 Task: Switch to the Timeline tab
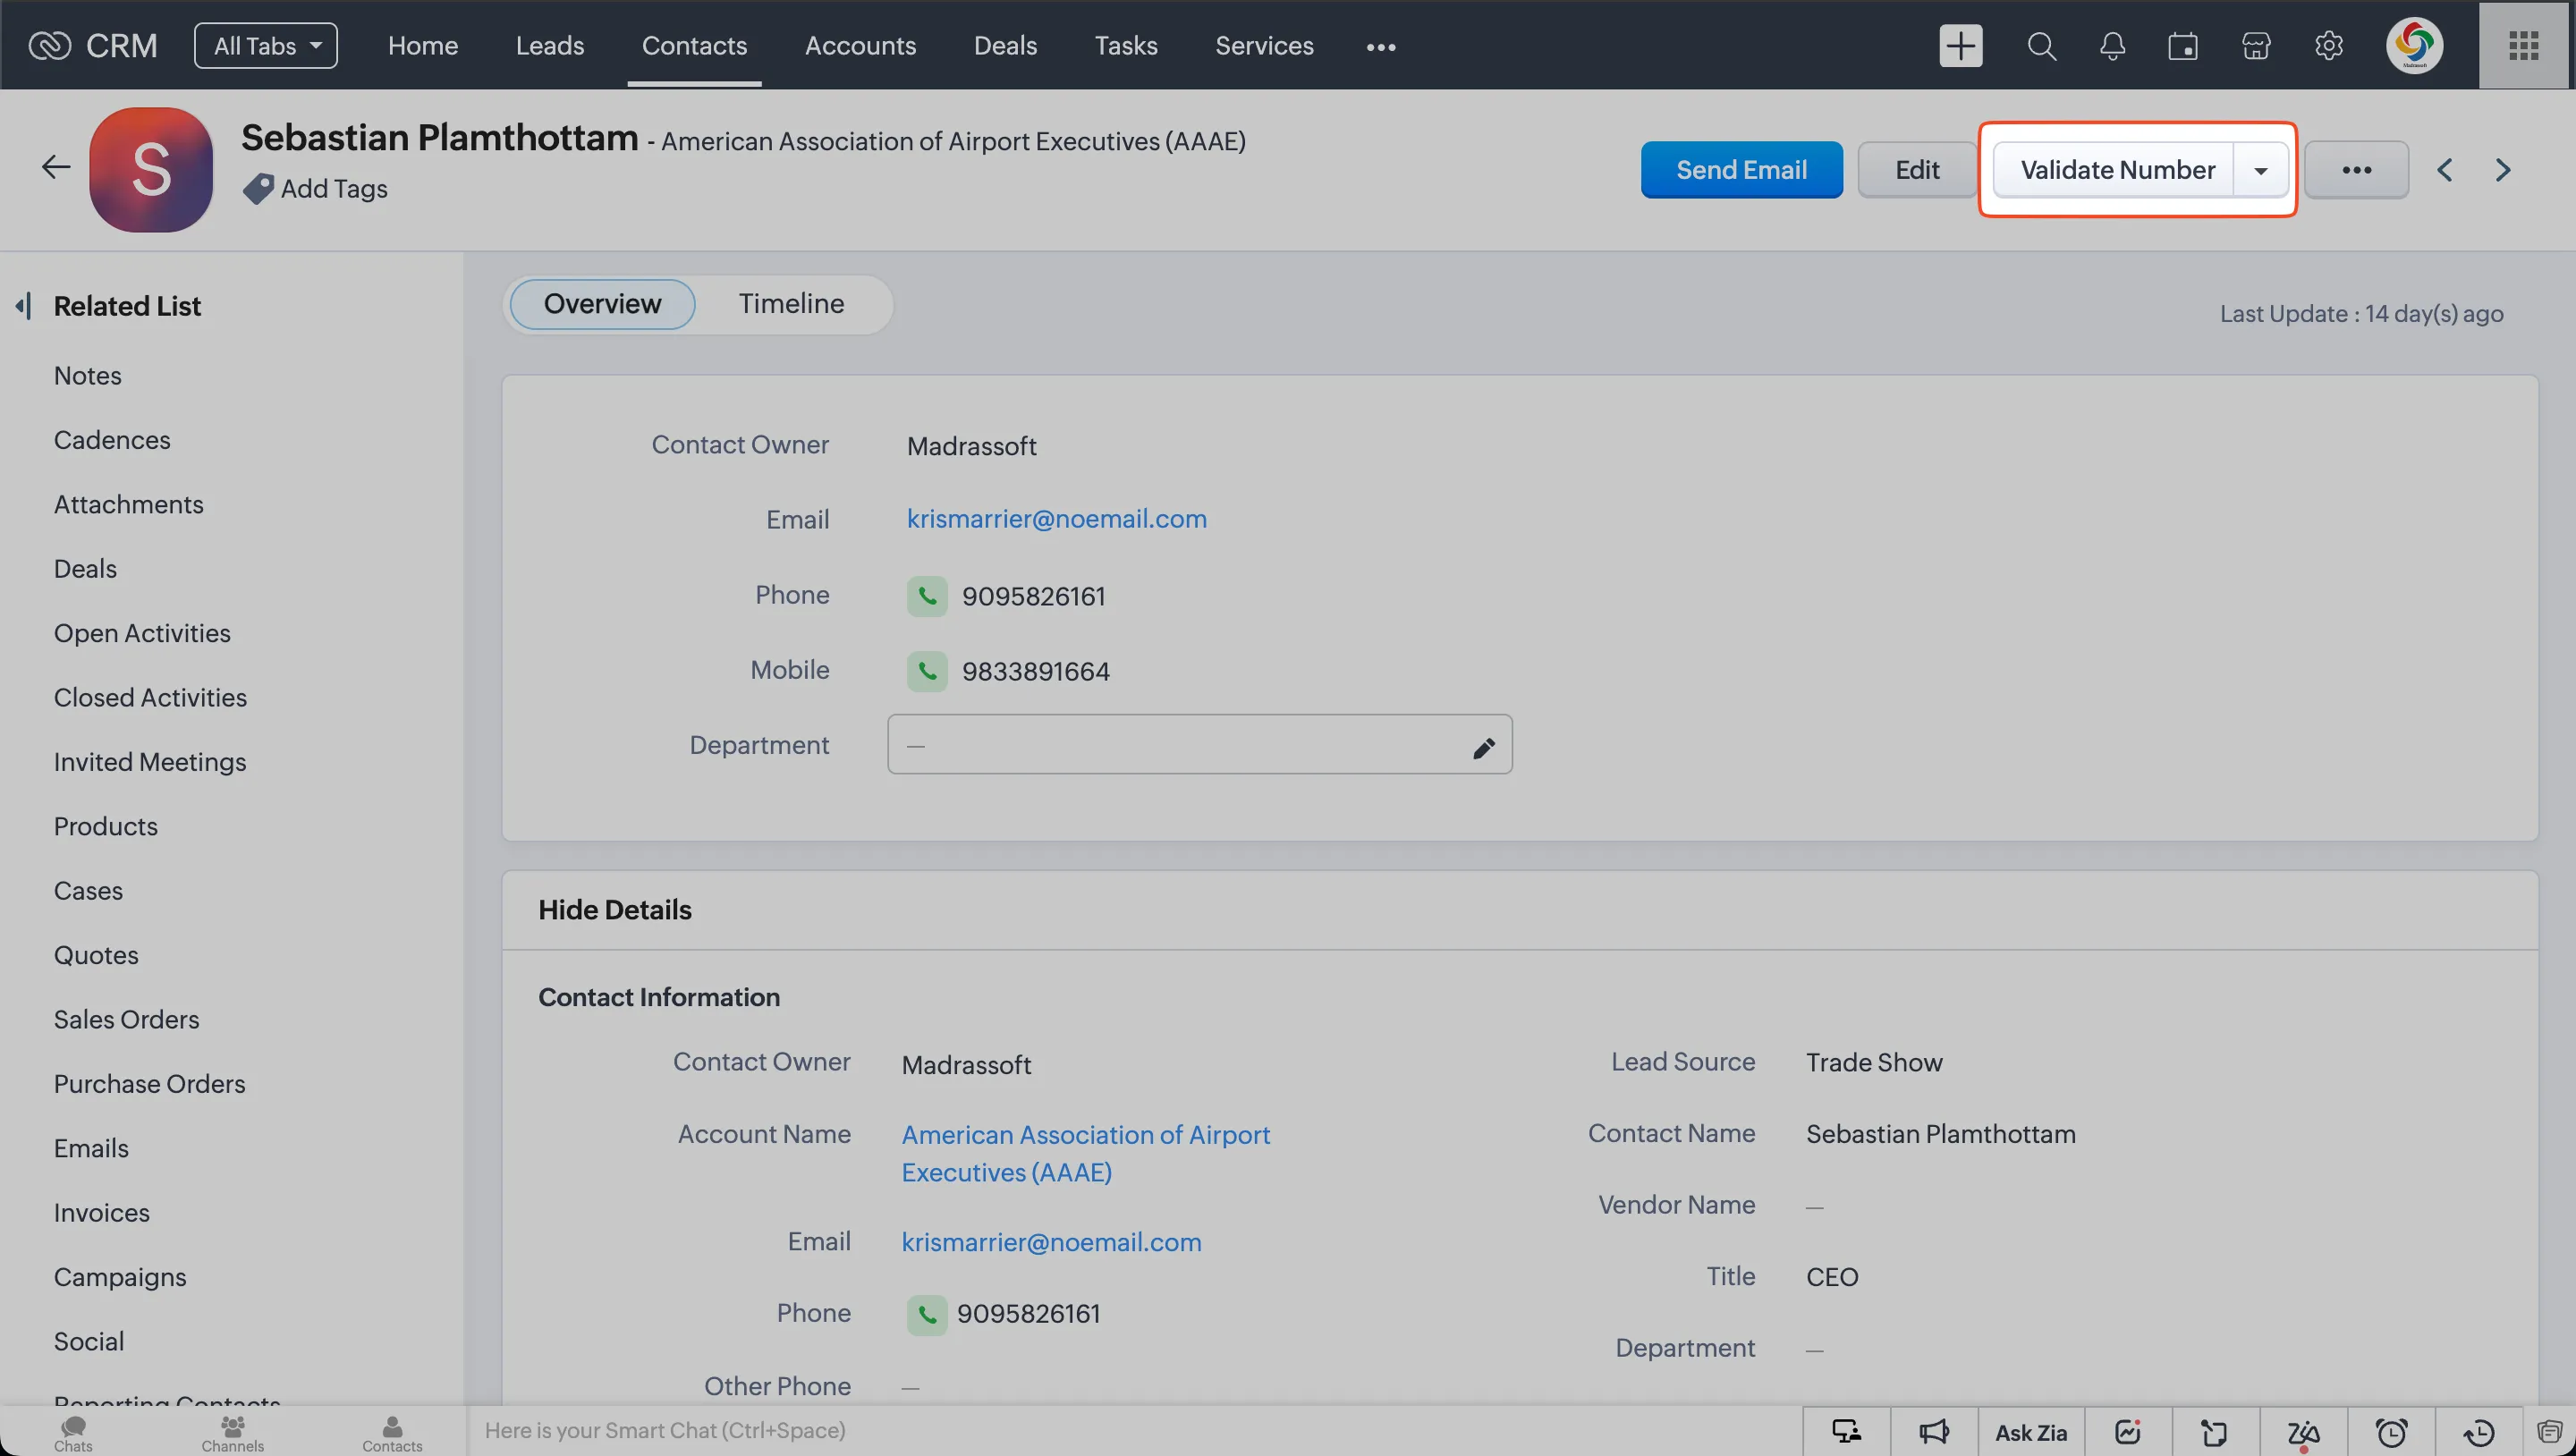pyautogui.click(x=791, y=302)
